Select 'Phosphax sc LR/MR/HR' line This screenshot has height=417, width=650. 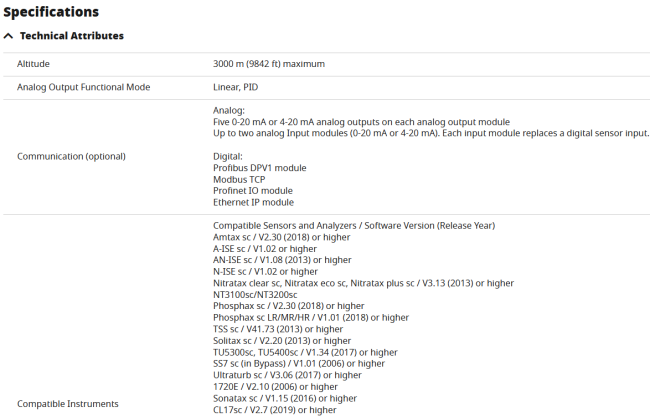pos(311,318)
